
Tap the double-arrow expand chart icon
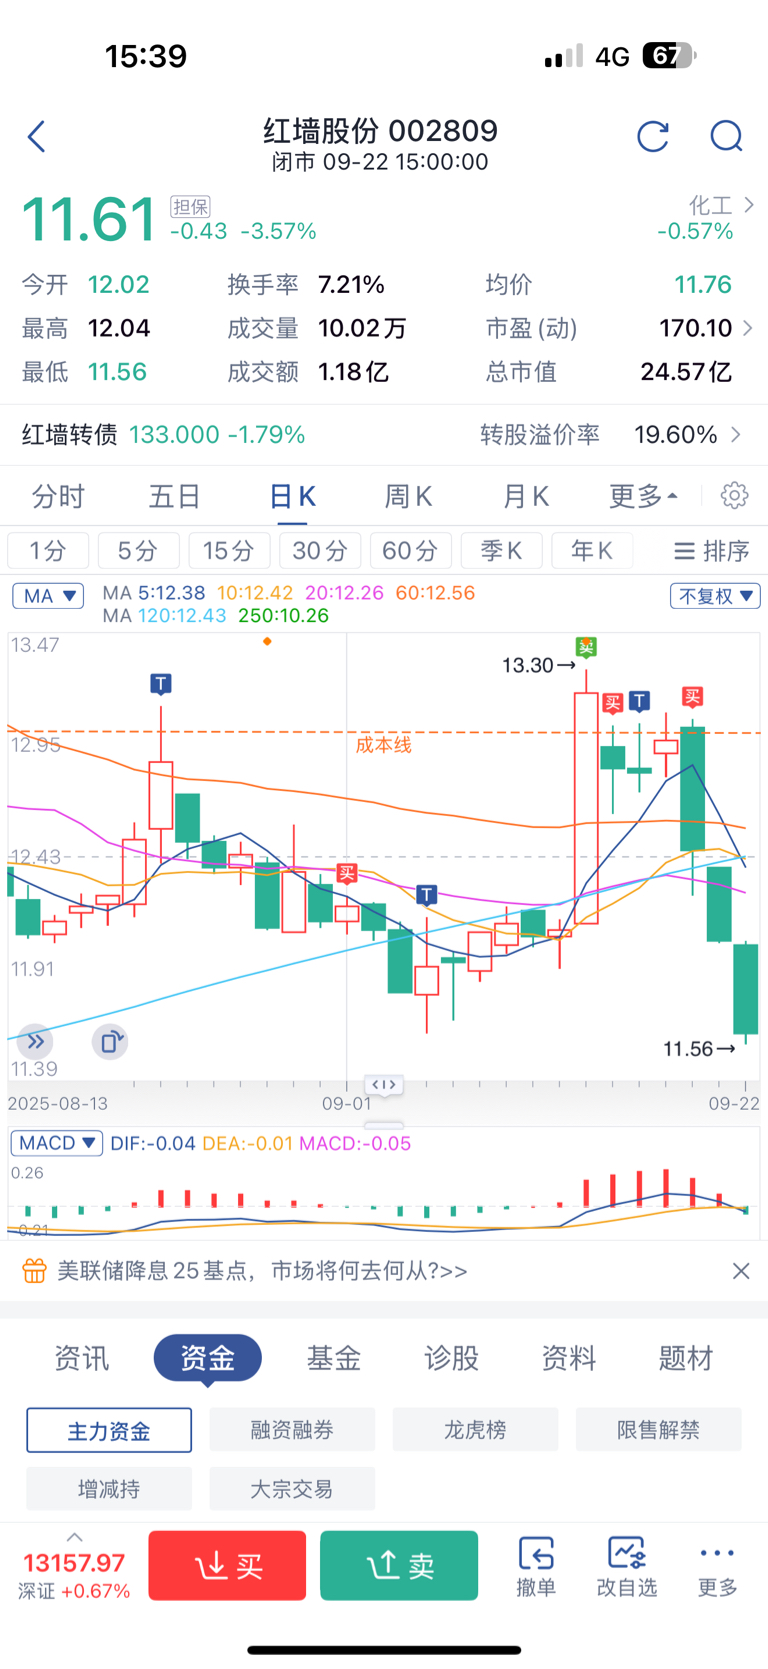pos(35,1042)
